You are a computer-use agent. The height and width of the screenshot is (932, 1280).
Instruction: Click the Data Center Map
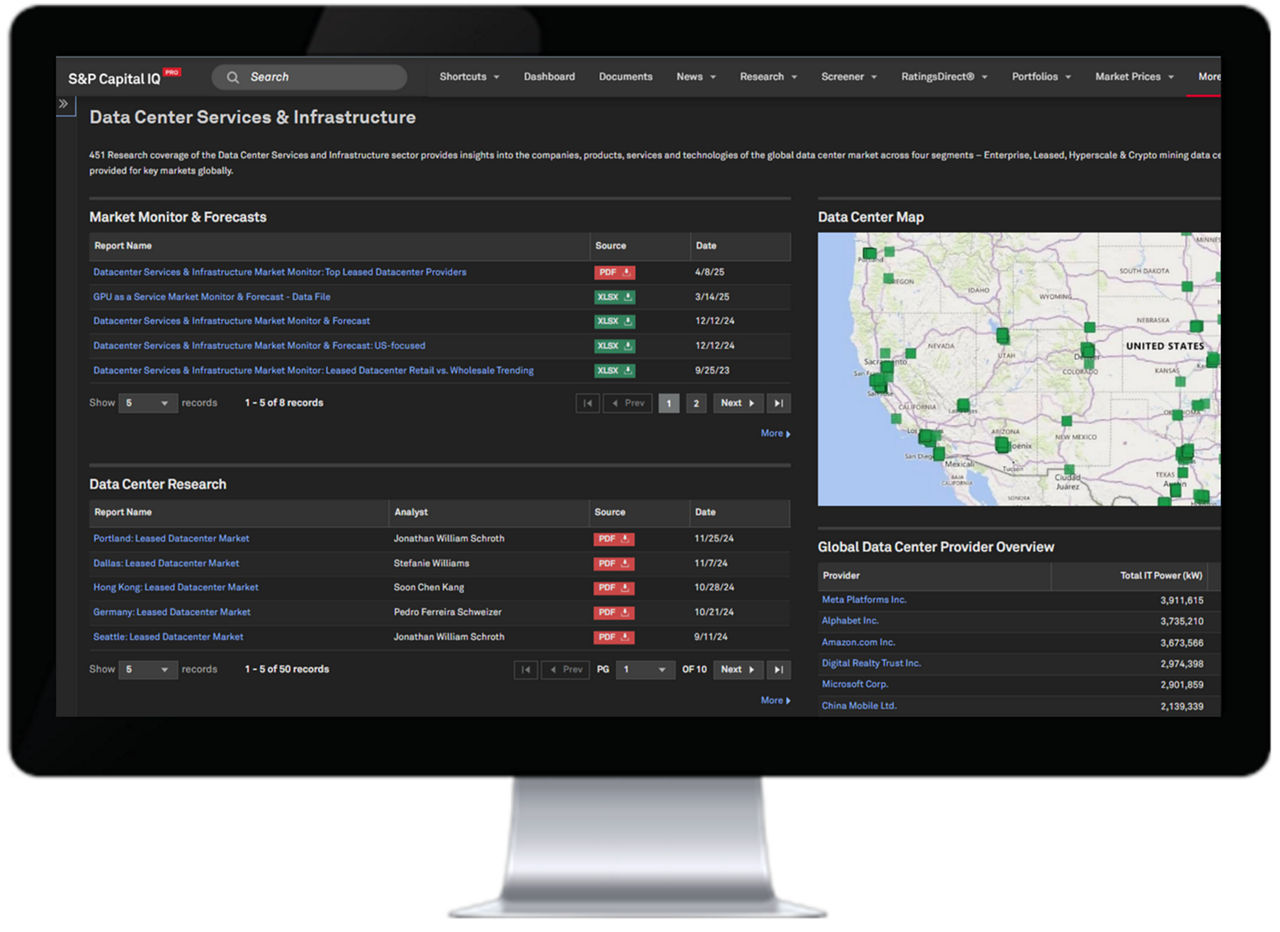tap(1019, 369)
